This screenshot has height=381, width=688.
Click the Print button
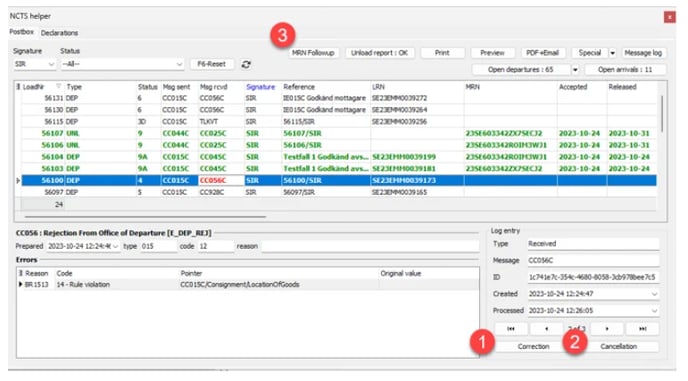442,53
